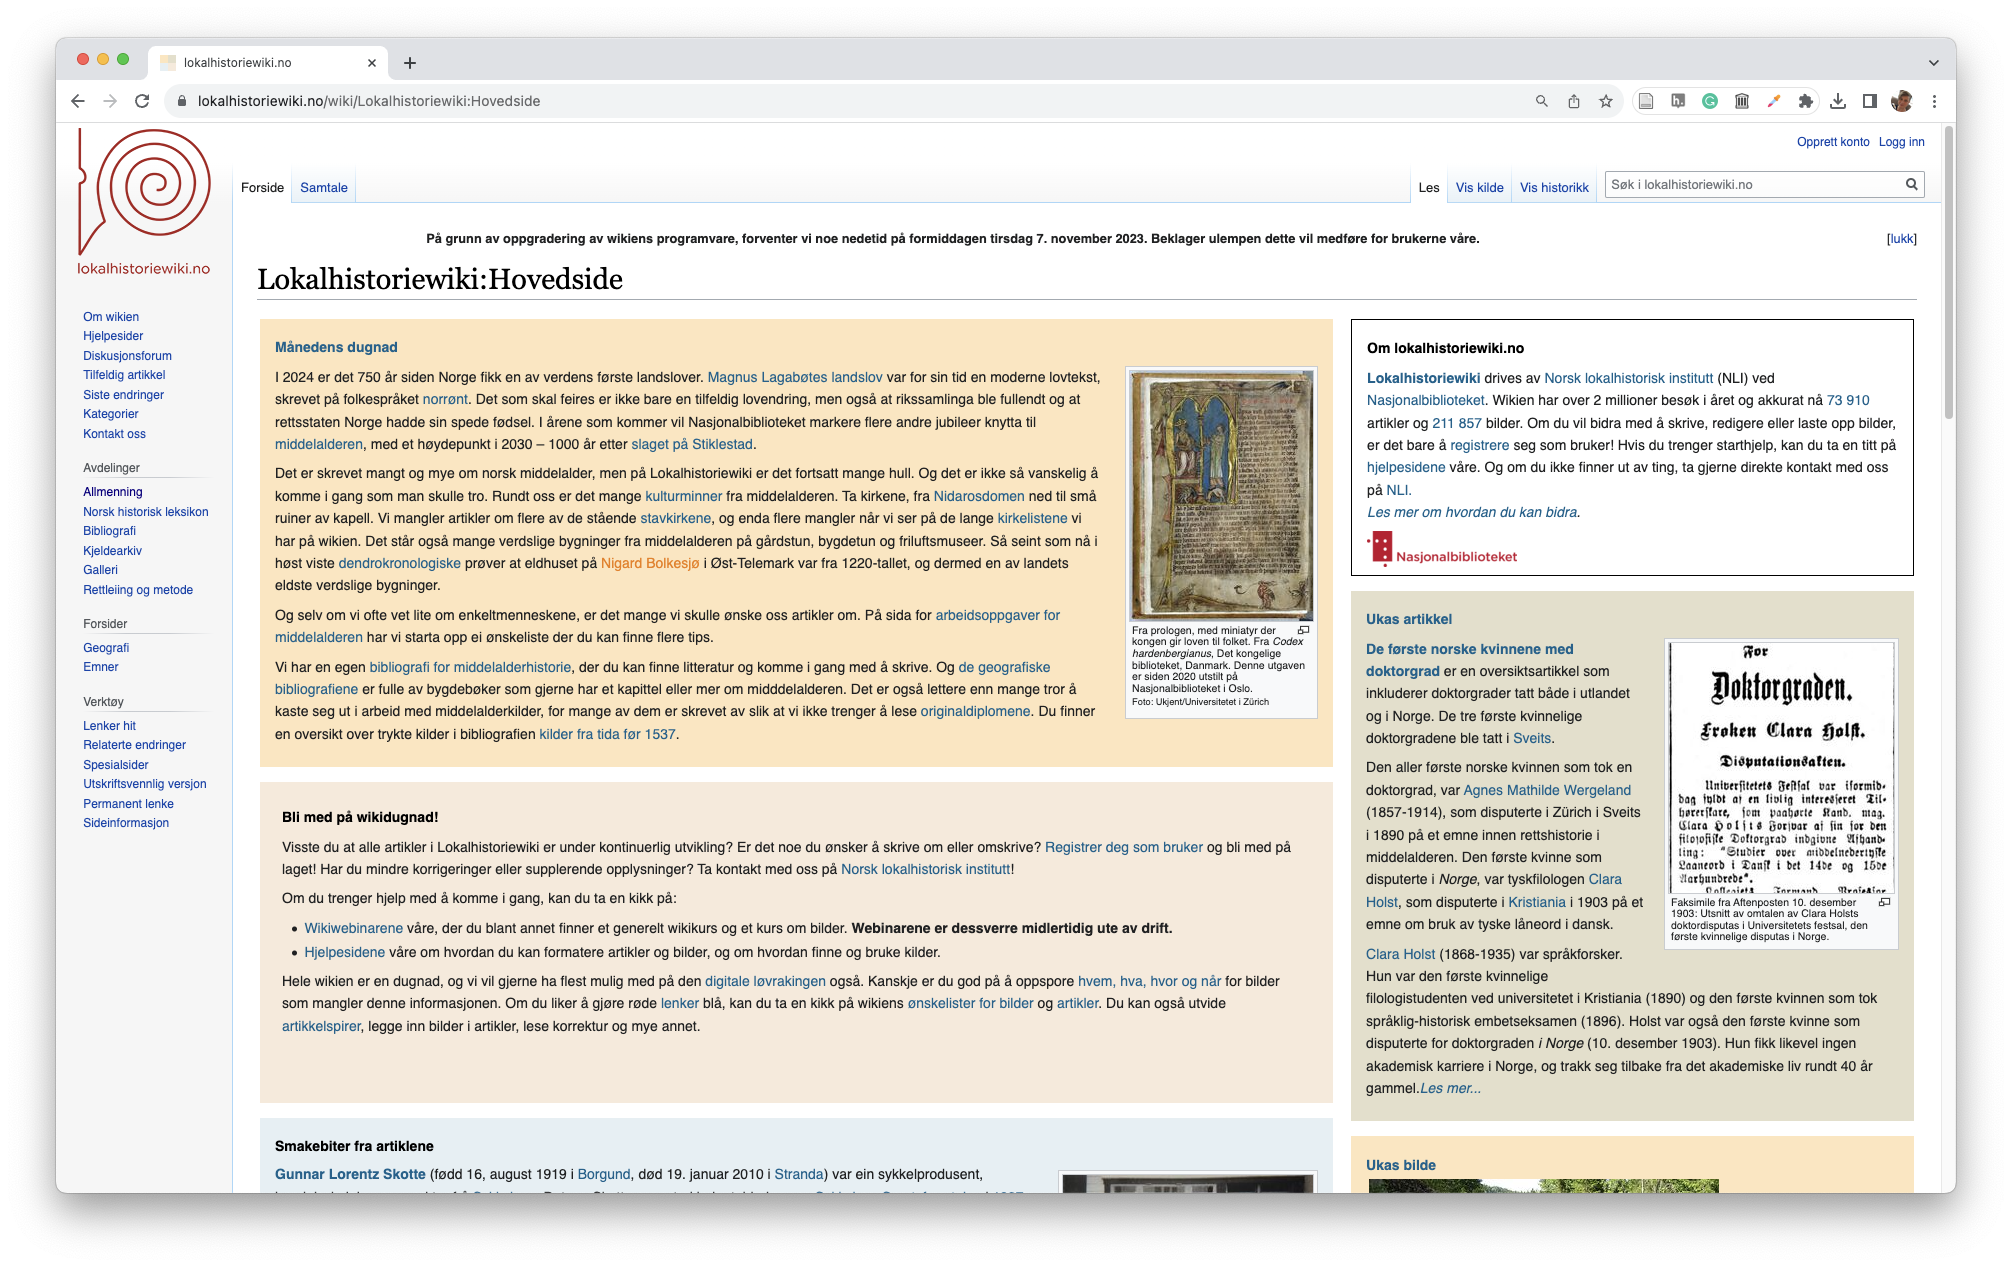The width and height of the screenshot is (2012, 1267).
Task: Click the share page icon
Action: pyautogui.click(x=1574, y=101)
